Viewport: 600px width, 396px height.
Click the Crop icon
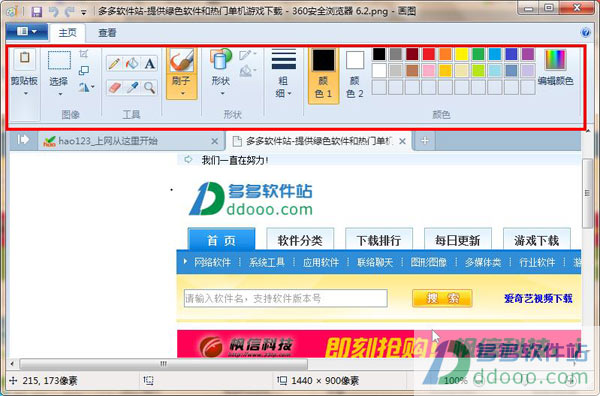coord(84,54)
